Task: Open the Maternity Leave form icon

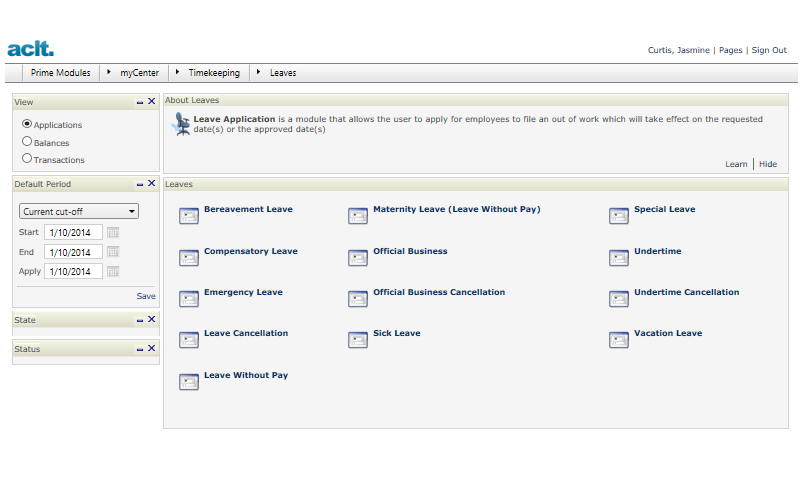Action: (x=358, y=216)
